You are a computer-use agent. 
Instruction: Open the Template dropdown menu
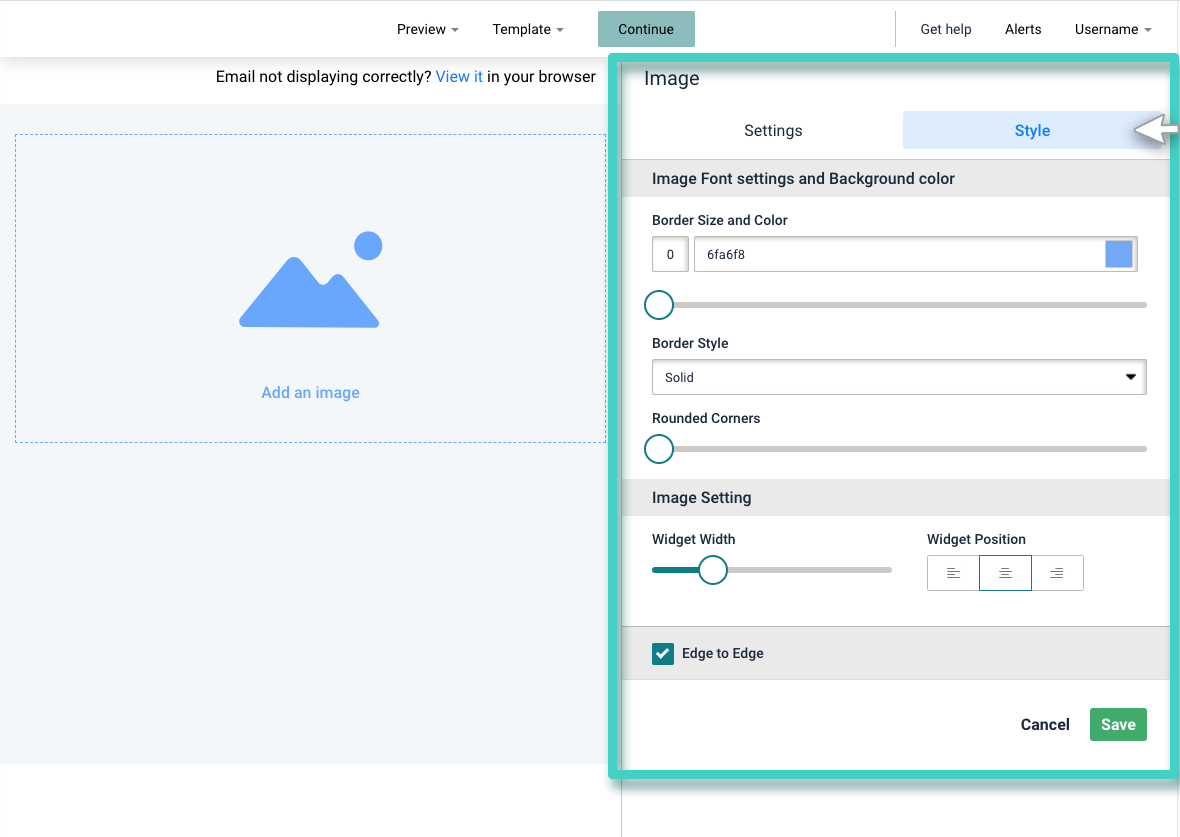(x=528, y=29)
